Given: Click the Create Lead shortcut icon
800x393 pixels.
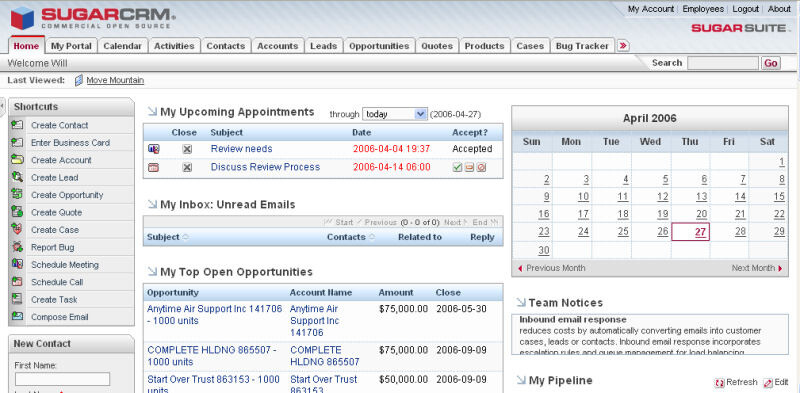Looking at the screenshot, I should pyautogui.click(x=17, y=177).
